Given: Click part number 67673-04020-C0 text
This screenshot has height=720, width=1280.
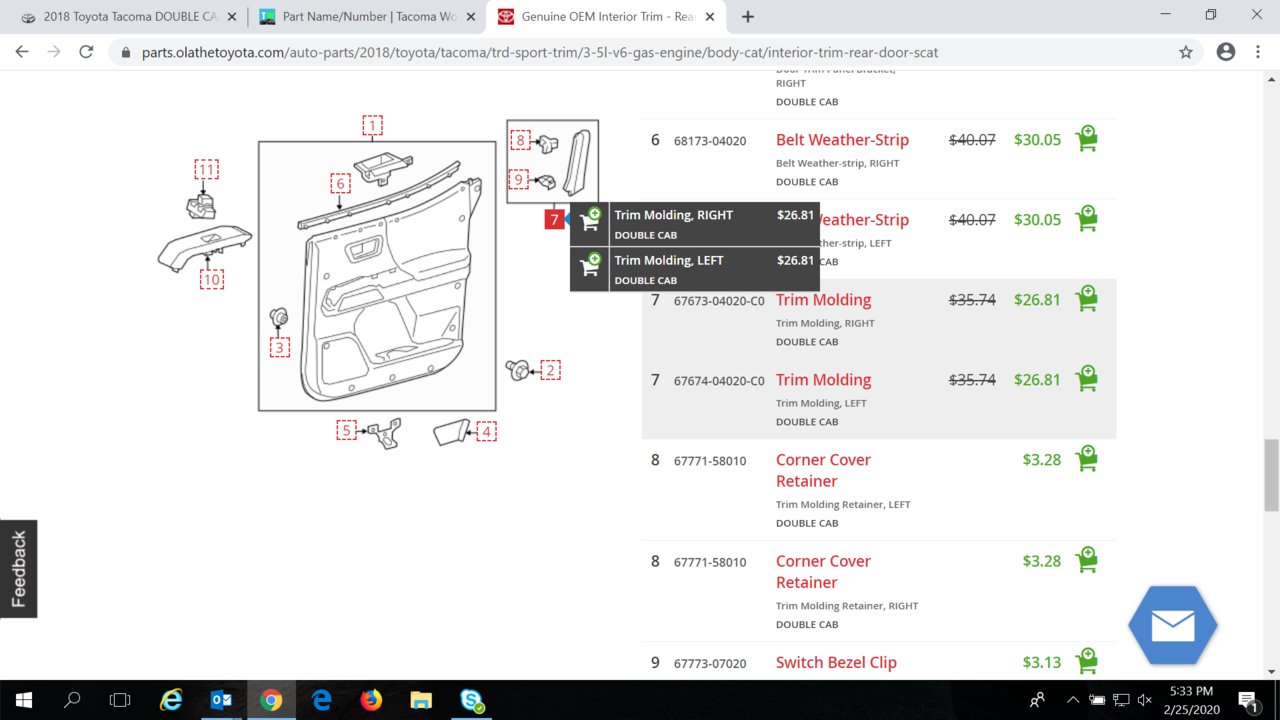Looking at the screenshot, I should point(719,301).
